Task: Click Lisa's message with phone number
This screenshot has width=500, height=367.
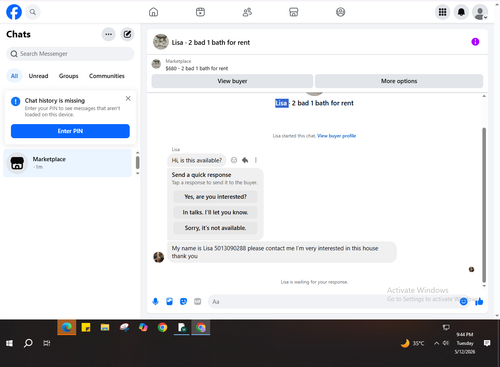Action: tap(282, 252)
